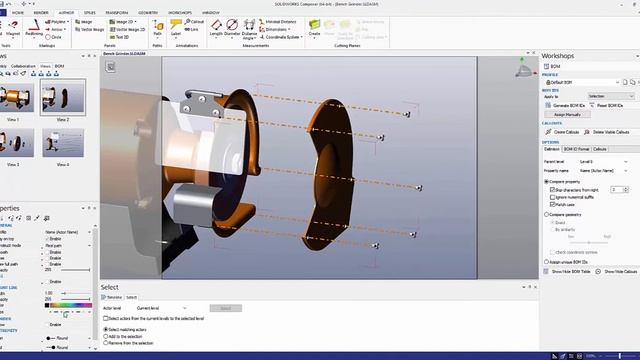The width and height of the screenshot is (640, 360).
Task: Pick from the color gradient bar
Action: coord(71,305)
